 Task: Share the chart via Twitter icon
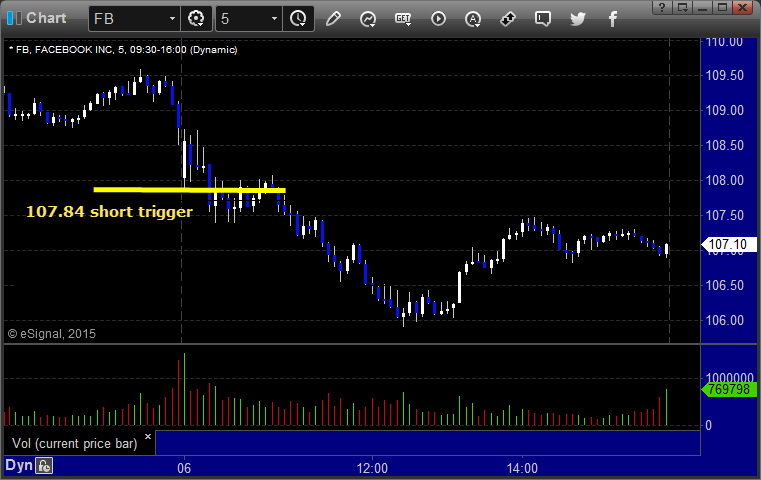[578, 19]
